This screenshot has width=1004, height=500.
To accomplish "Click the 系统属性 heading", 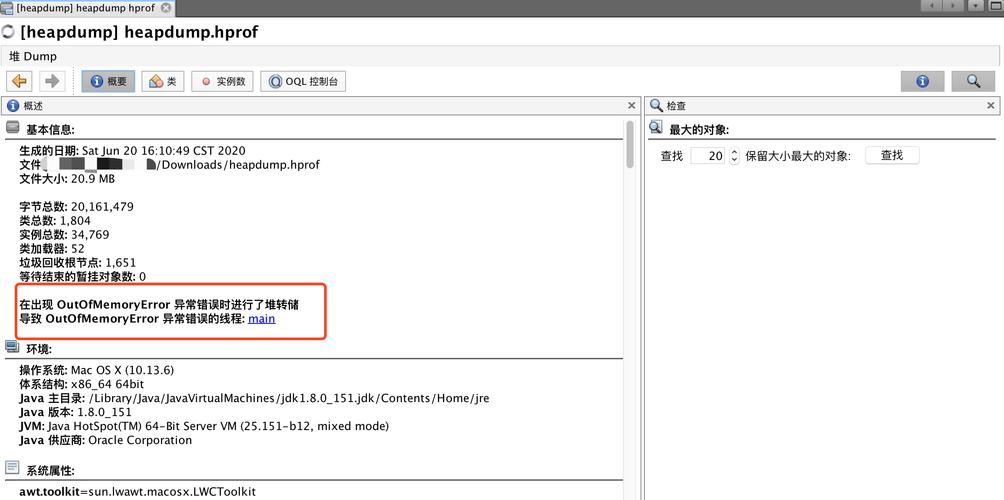I will (51, 471).
